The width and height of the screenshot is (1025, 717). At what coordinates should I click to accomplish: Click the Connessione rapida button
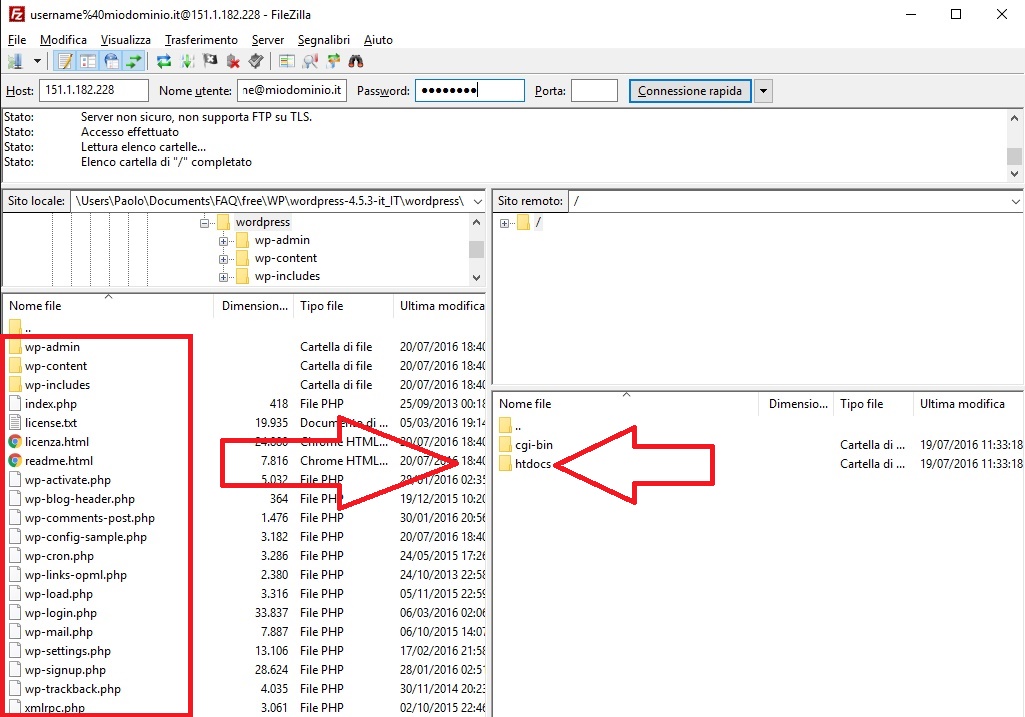(x=690, y=91)
